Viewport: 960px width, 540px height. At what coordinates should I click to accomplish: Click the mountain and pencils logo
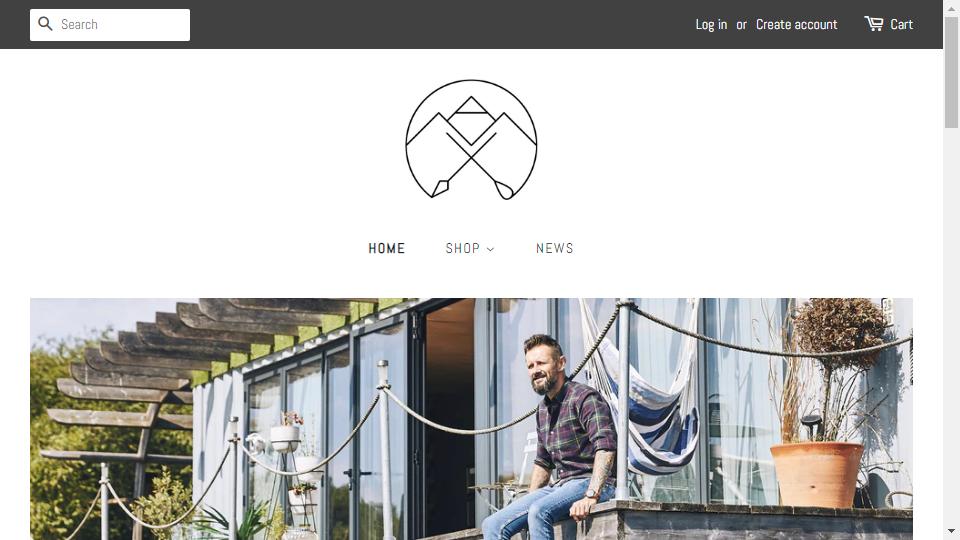[x=471, y=140]
